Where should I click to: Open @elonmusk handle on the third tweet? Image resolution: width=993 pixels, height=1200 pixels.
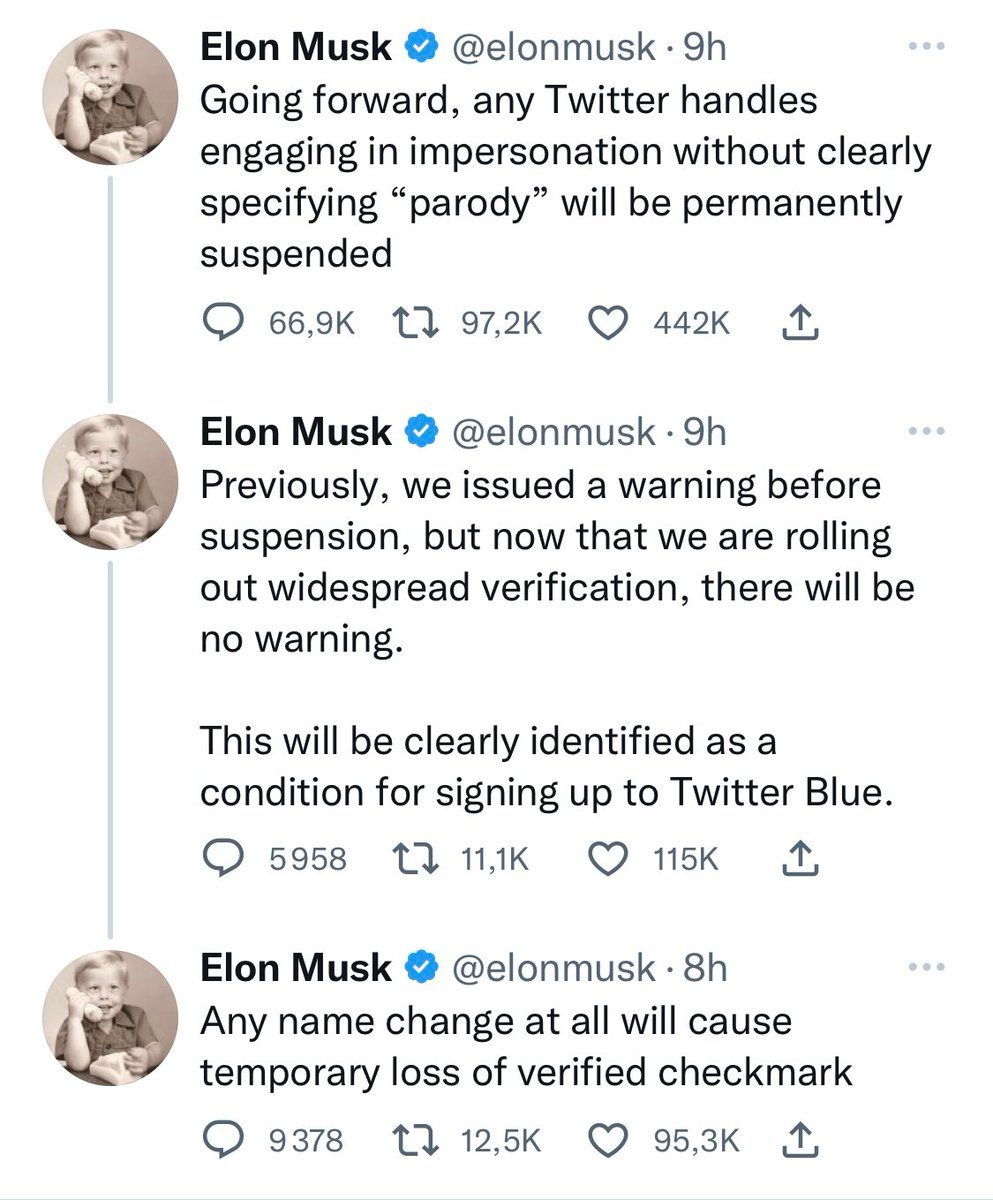click(553, 968)
